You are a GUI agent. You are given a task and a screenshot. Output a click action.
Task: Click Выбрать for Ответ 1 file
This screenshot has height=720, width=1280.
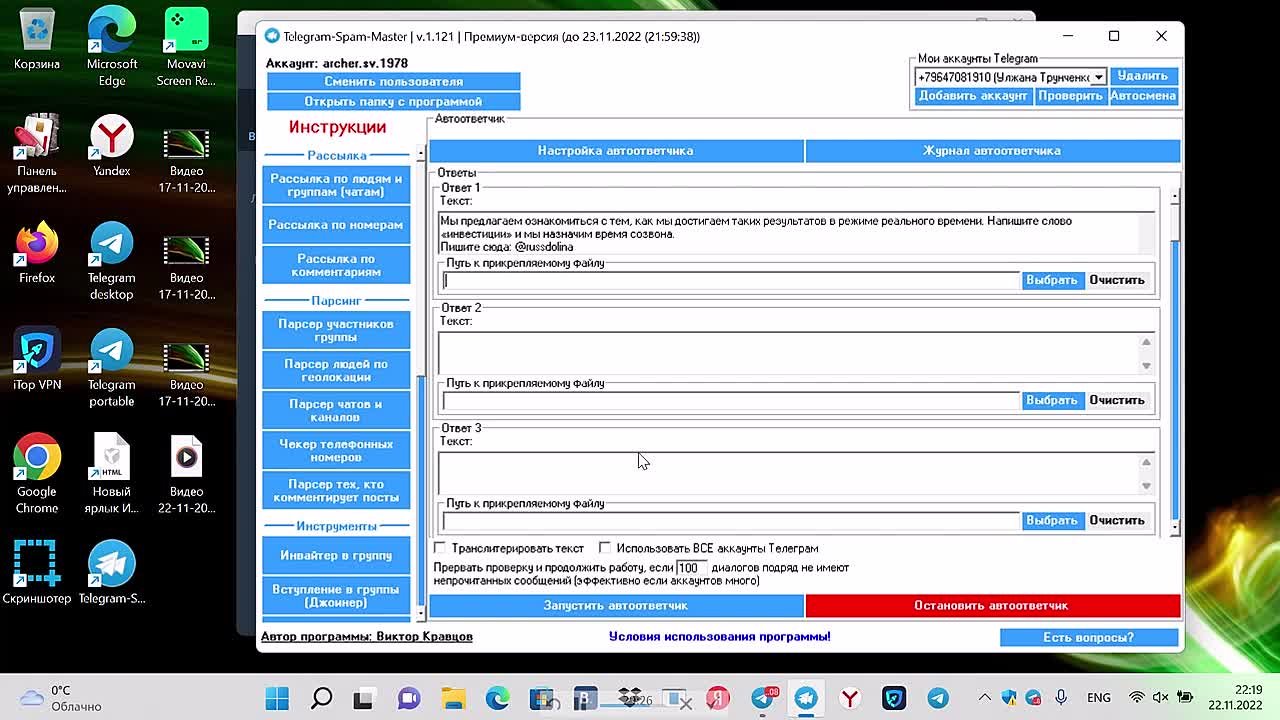(1051, 280)
